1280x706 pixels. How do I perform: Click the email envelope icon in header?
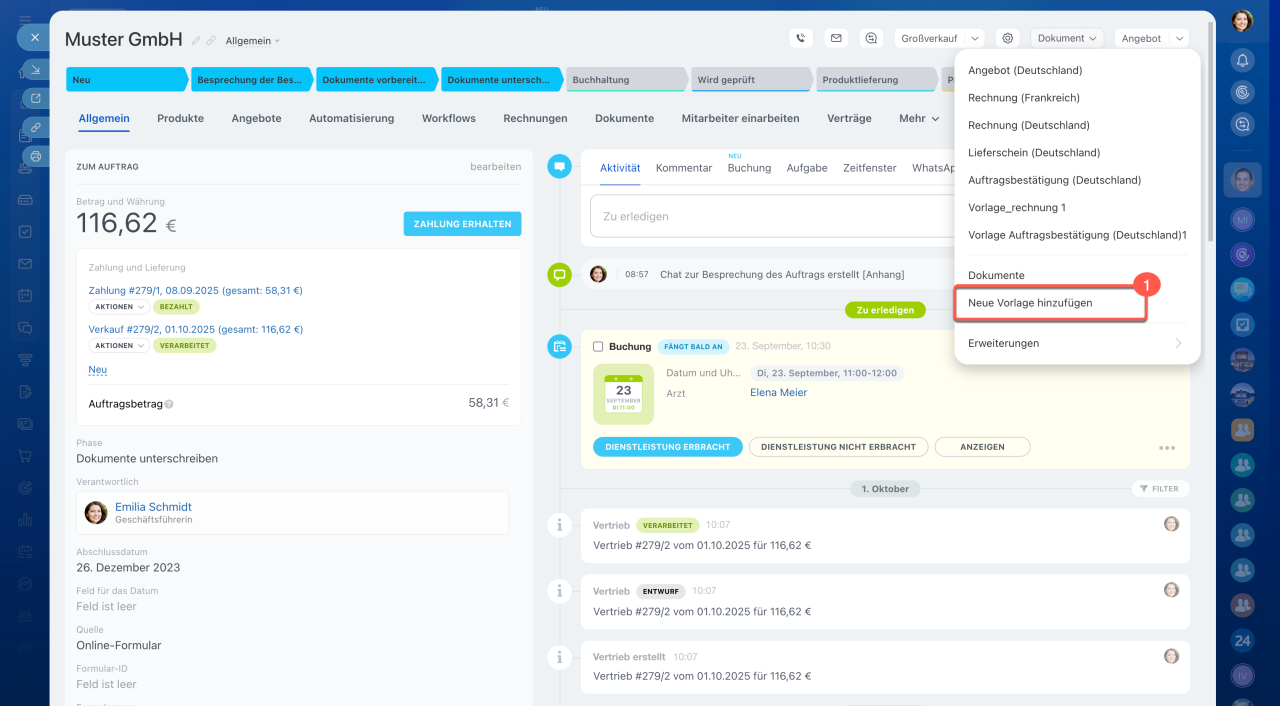836,38
